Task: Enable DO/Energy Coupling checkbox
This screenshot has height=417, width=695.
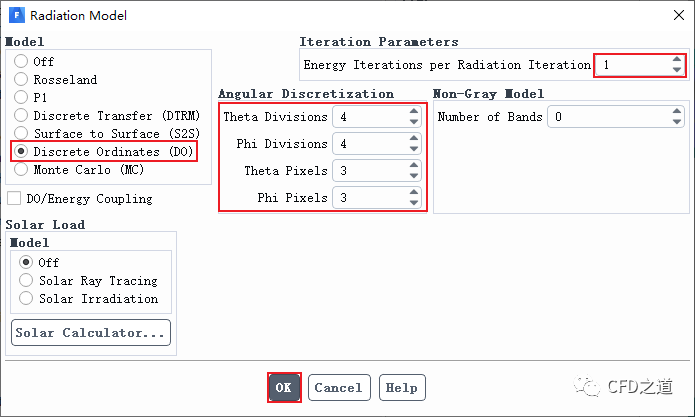Action: 14,198
